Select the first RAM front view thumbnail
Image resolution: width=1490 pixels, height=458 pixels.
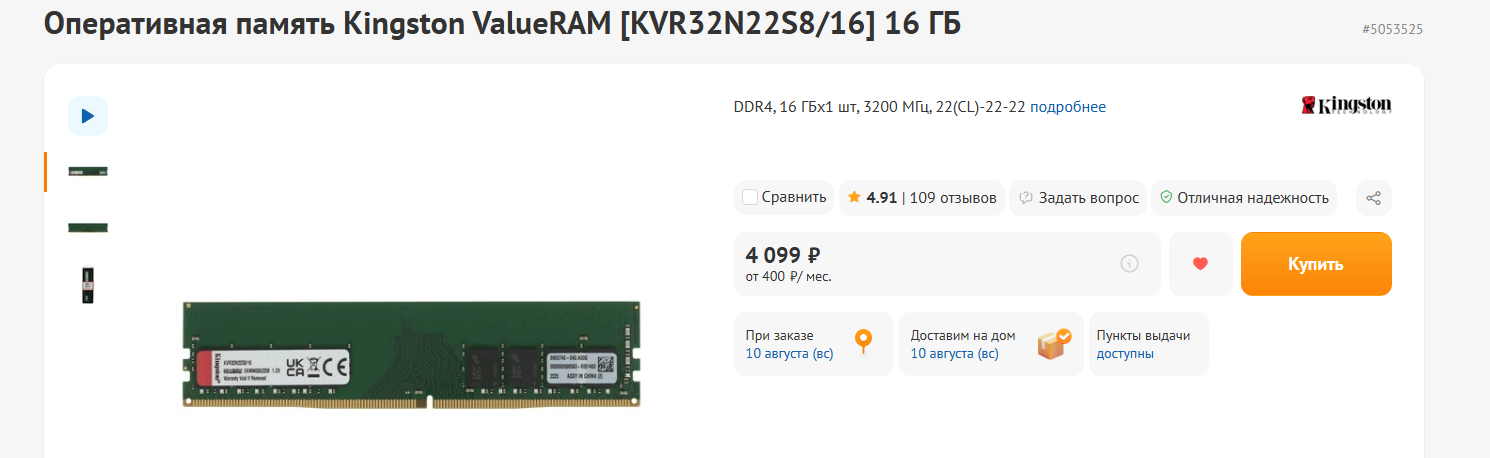pos(88,171)
